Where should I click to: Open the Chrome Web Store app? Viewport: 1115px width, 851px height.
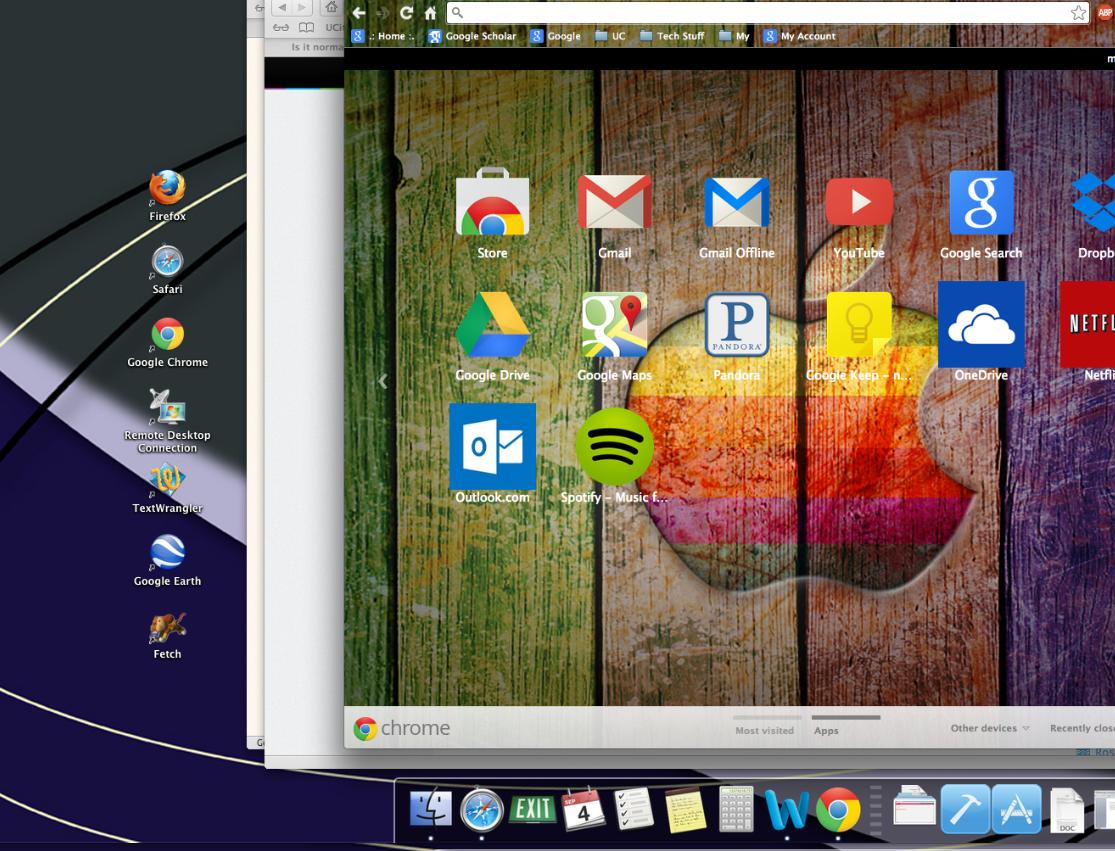[x=492, y=203]
